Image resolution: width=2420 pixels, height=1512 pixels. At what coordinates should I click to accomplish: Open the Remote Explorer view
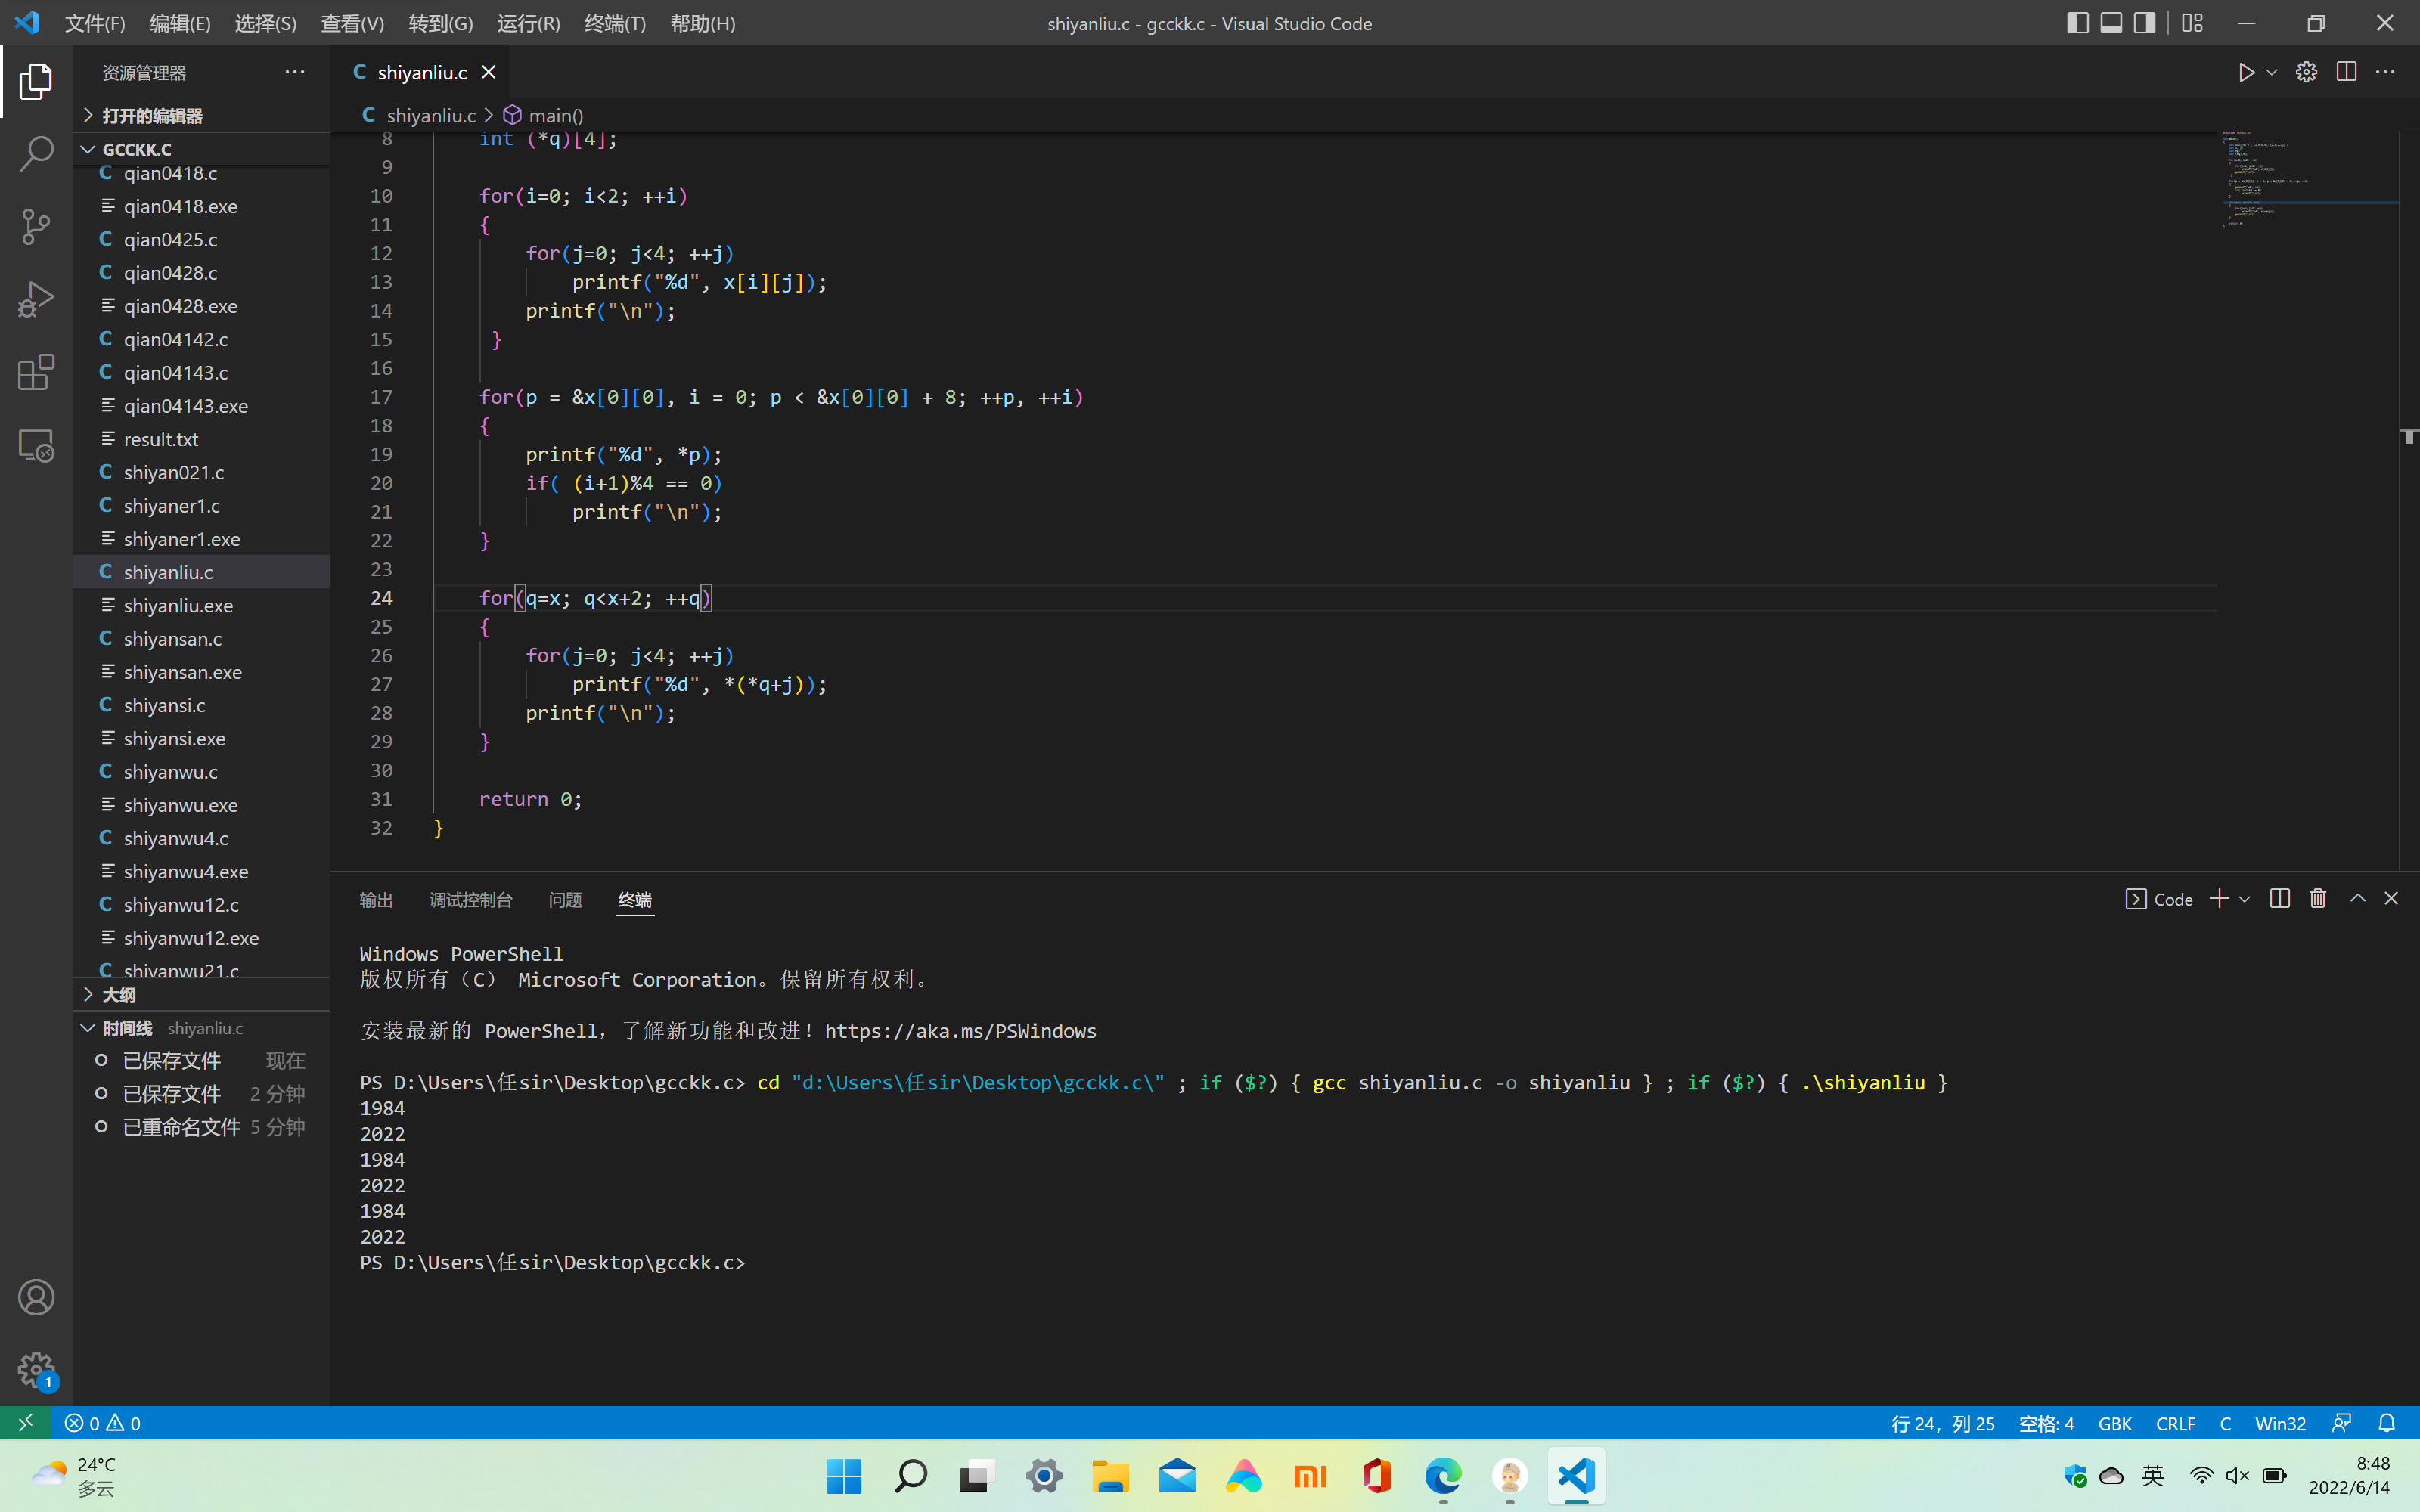click(x=36, y=445)
